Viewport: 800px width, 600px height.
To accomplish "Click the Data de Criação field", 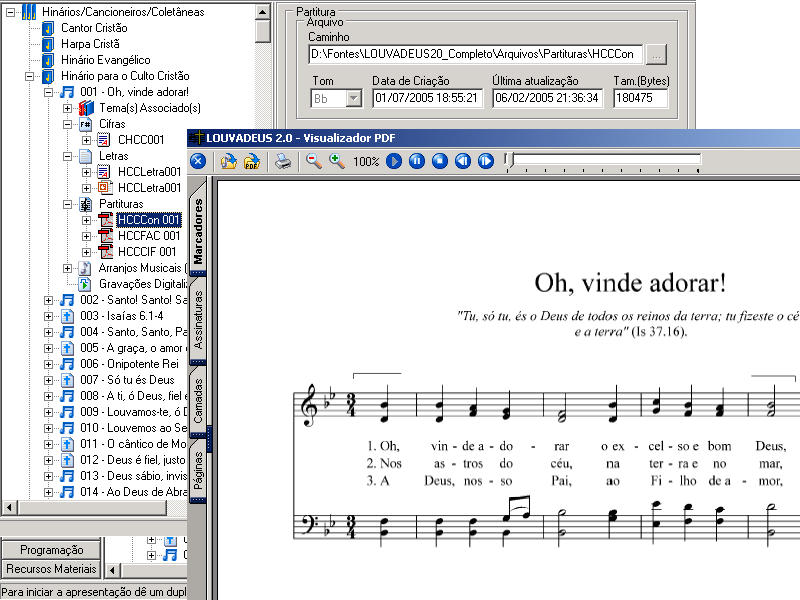I will tap(428, 98).
